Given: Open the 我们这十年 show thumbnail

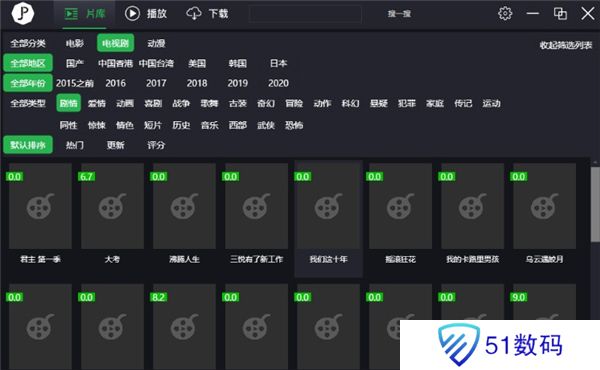Looking at the screenshot, I should pyautogui.click(x=328, y=206).
